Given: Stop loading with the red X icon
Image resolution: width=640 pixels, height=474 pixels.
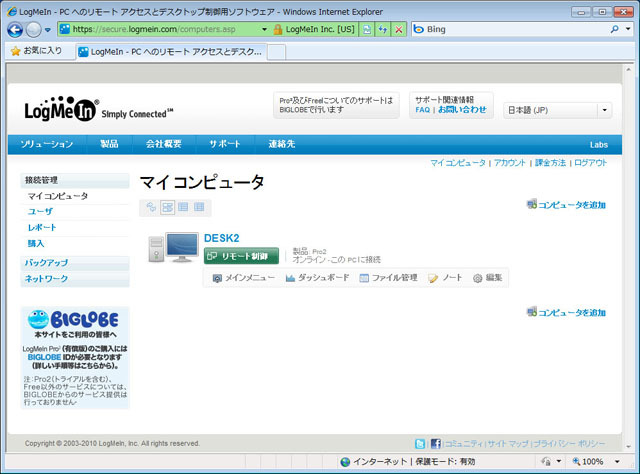Looking at the screenshot, I should coord(399,29).
